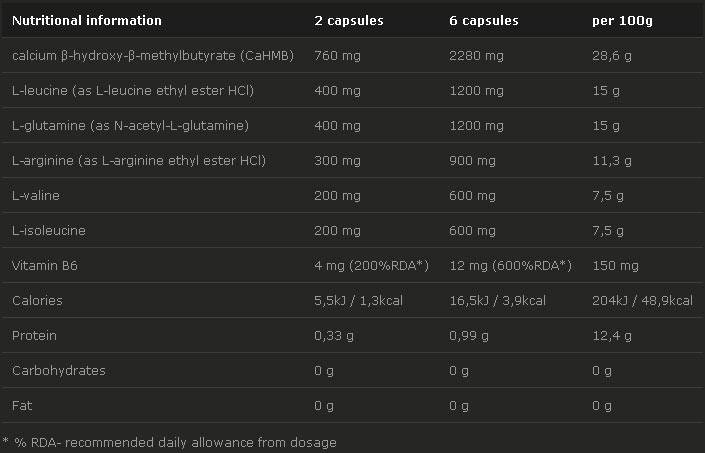Click the L-isoleucine row label
The width and height of the screenshot is (705, 453).
tap(48, 230)
